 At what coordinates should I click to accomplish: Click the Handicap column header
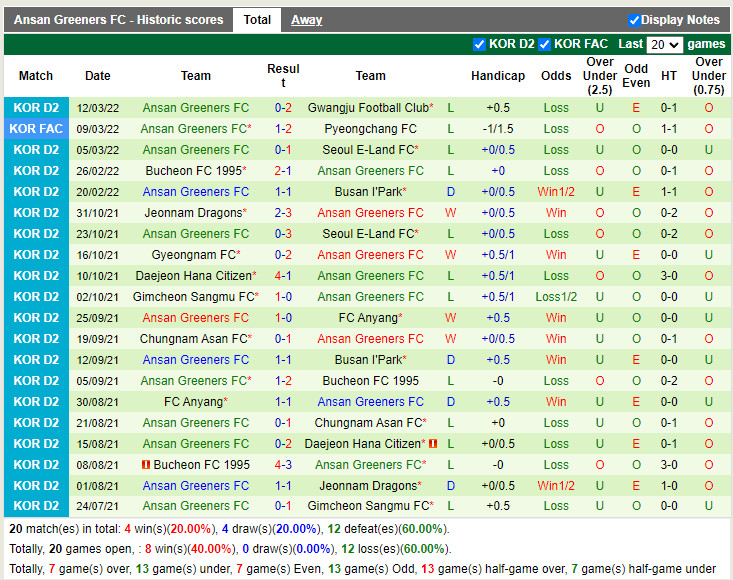tap(497, 76)
